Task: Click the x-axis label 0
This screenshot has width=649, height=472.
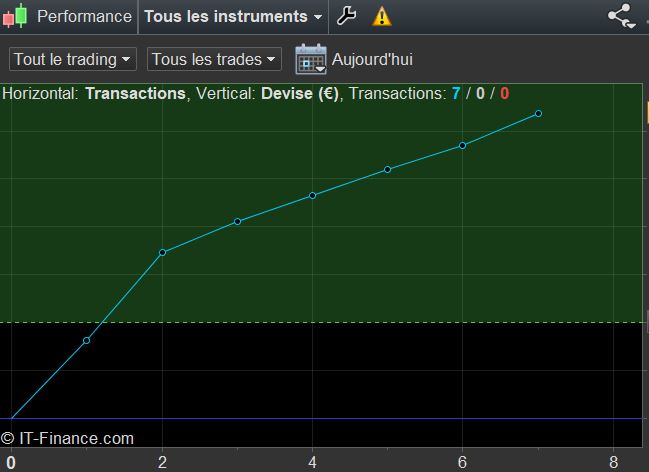Action: pyautogui.click(x=11, y=462)
